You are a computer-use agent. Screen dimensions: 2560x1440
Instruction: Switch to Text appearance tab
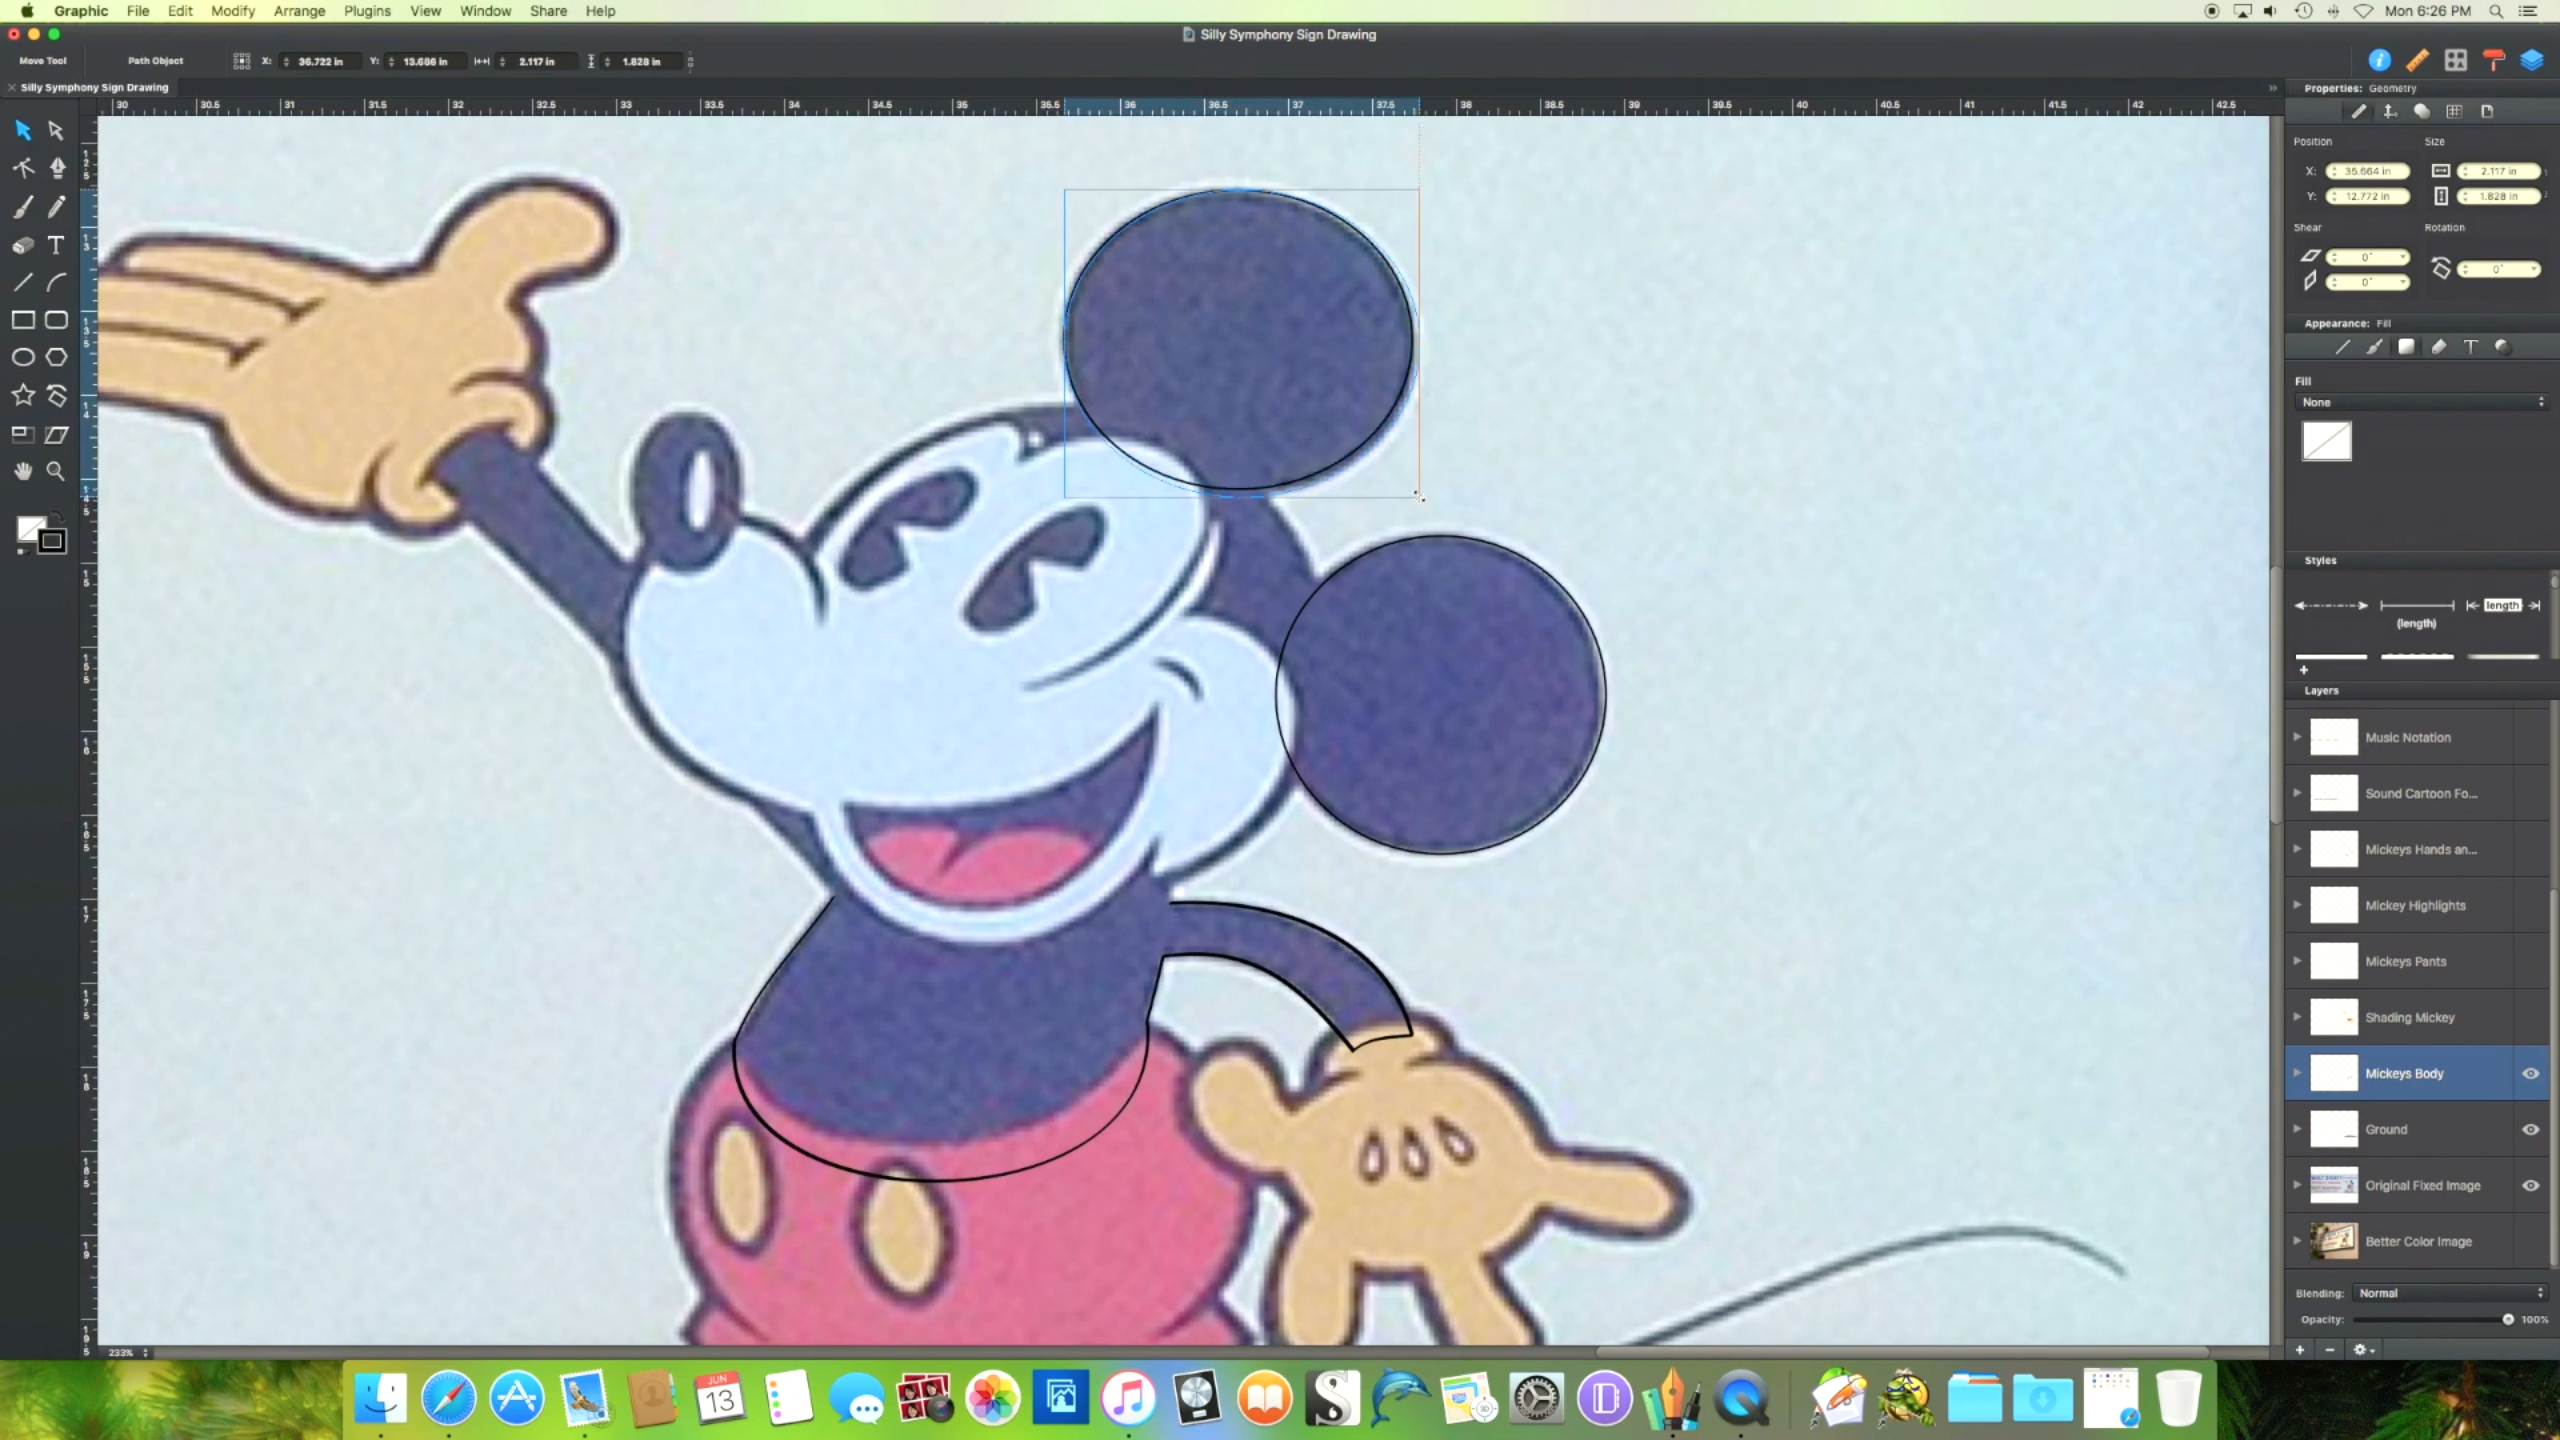[2470, 347]
